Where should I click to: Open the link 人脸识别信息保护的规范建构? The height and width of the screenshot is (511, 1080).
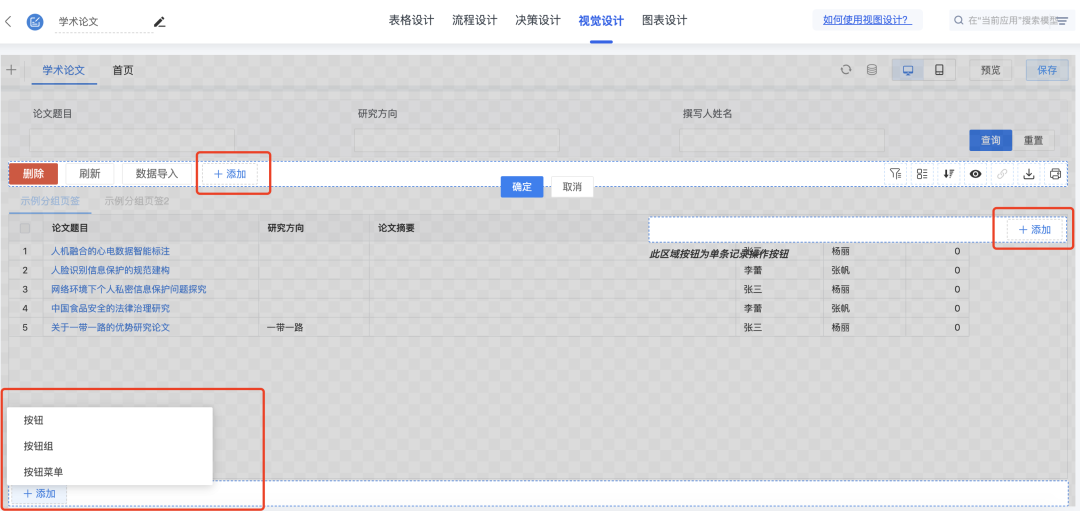pyautogui.click(x=110, y=270)
